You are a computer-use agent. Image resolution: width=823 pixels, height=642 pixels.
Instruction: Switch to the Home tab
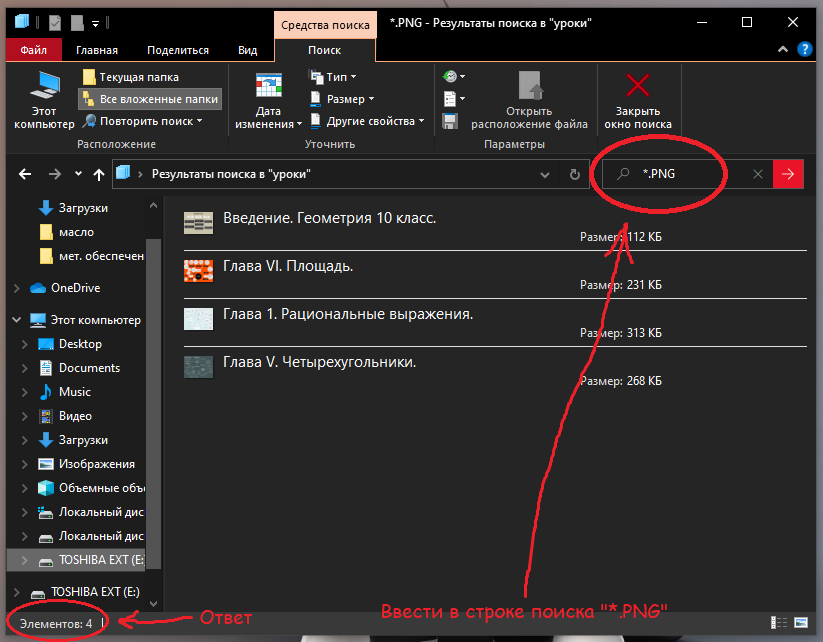click(97, 50)
